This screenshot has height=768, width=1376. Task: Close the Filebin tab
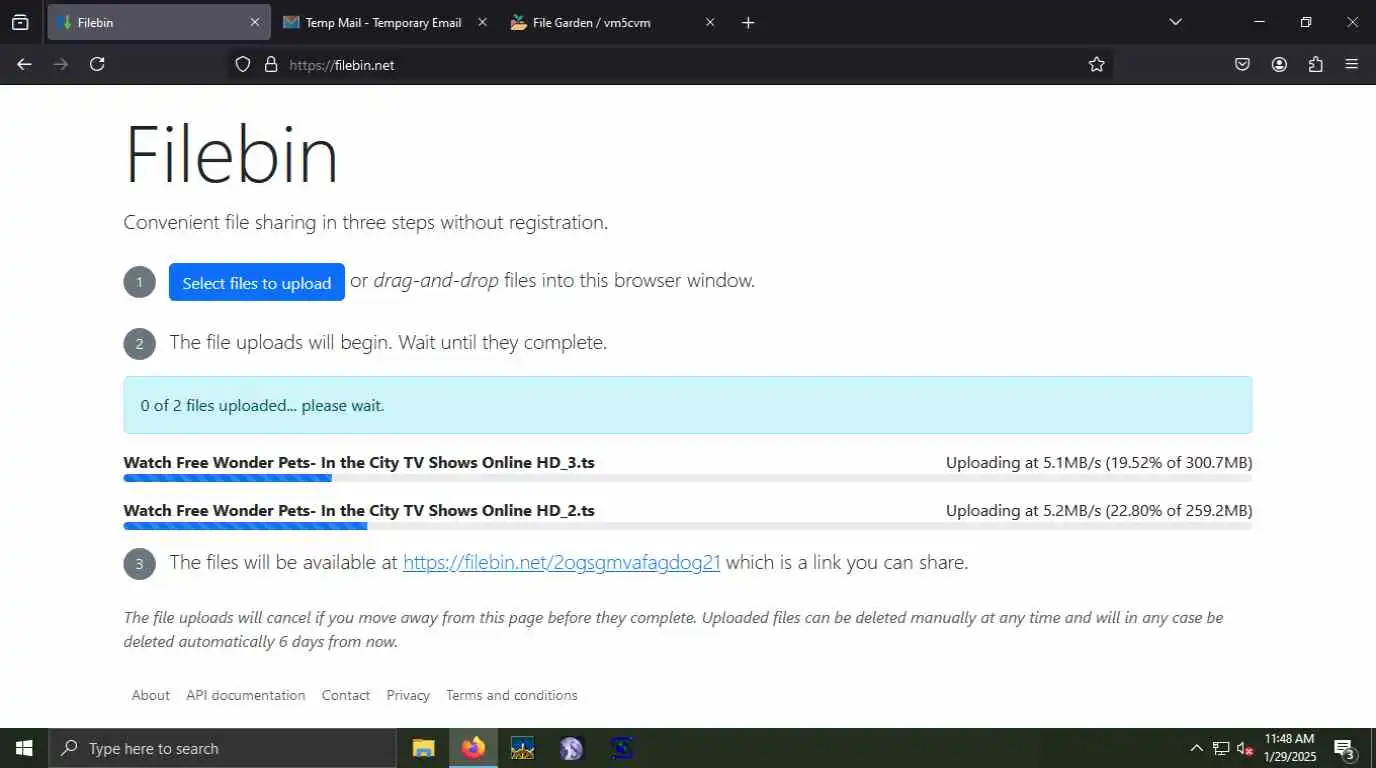254,22
